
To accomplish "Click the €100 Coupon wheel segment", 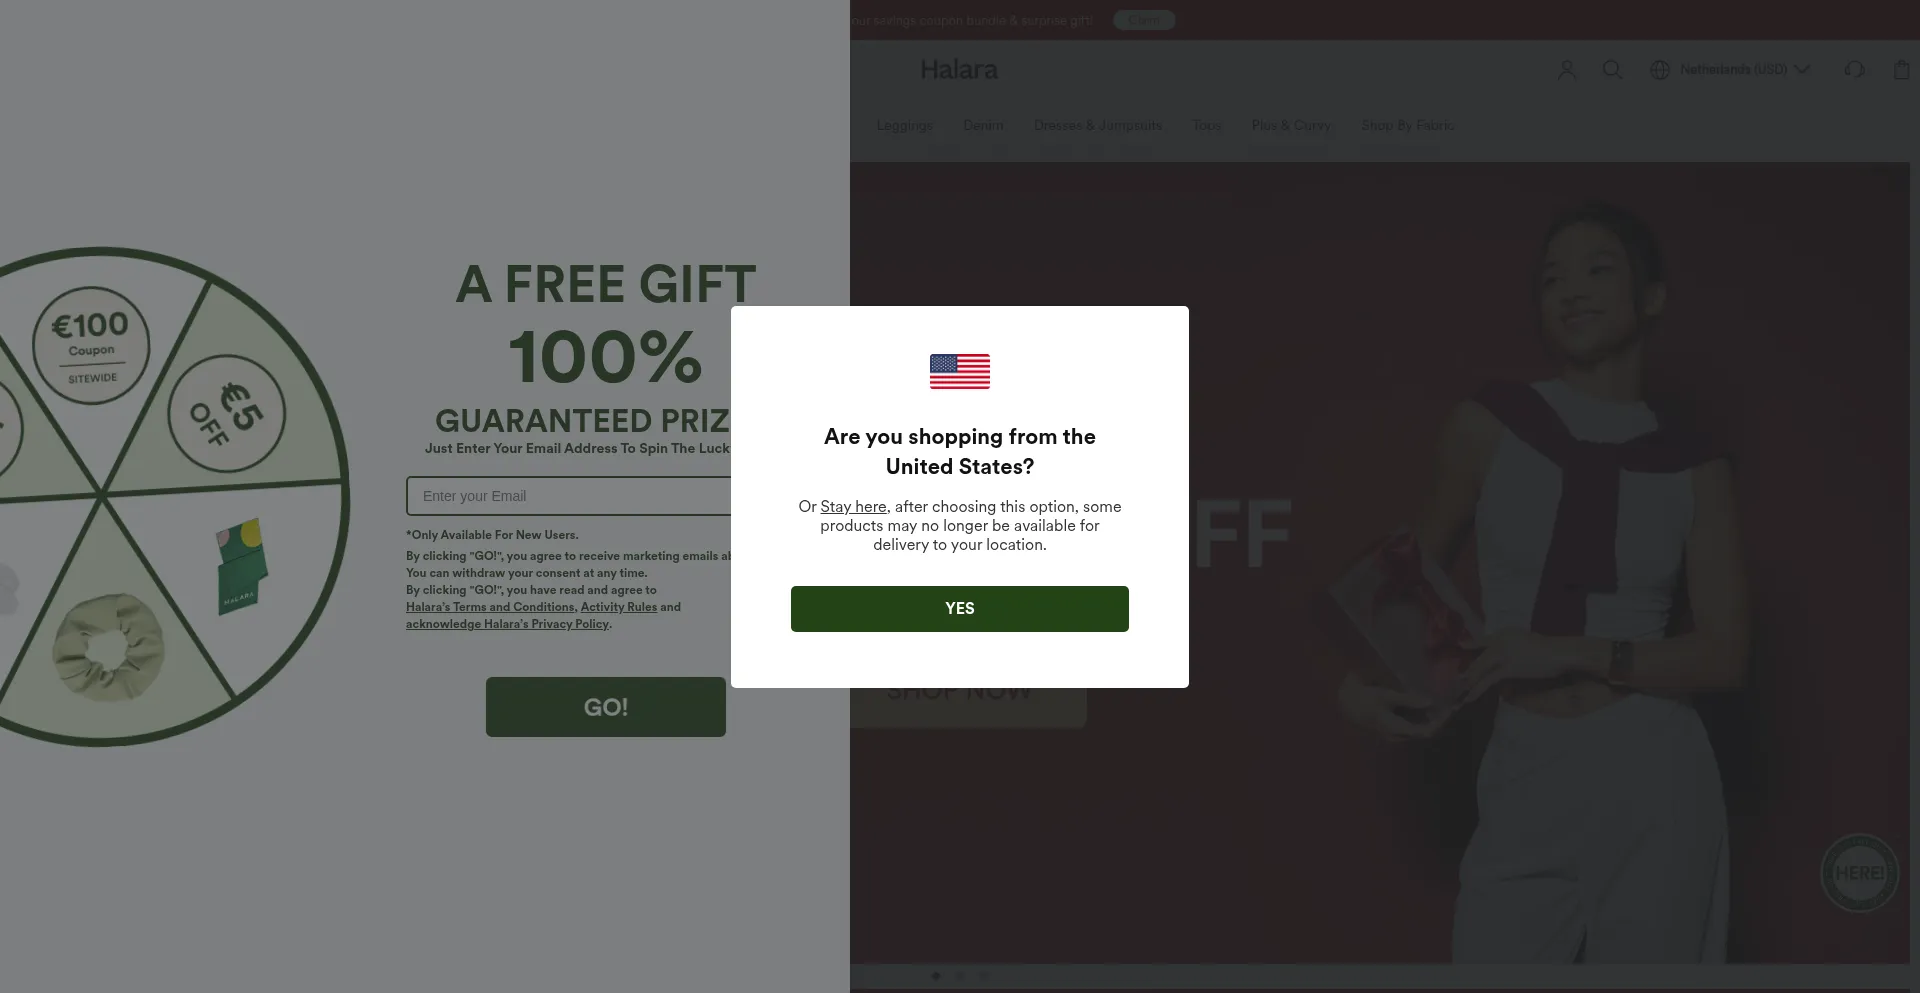I will [91, 346].
